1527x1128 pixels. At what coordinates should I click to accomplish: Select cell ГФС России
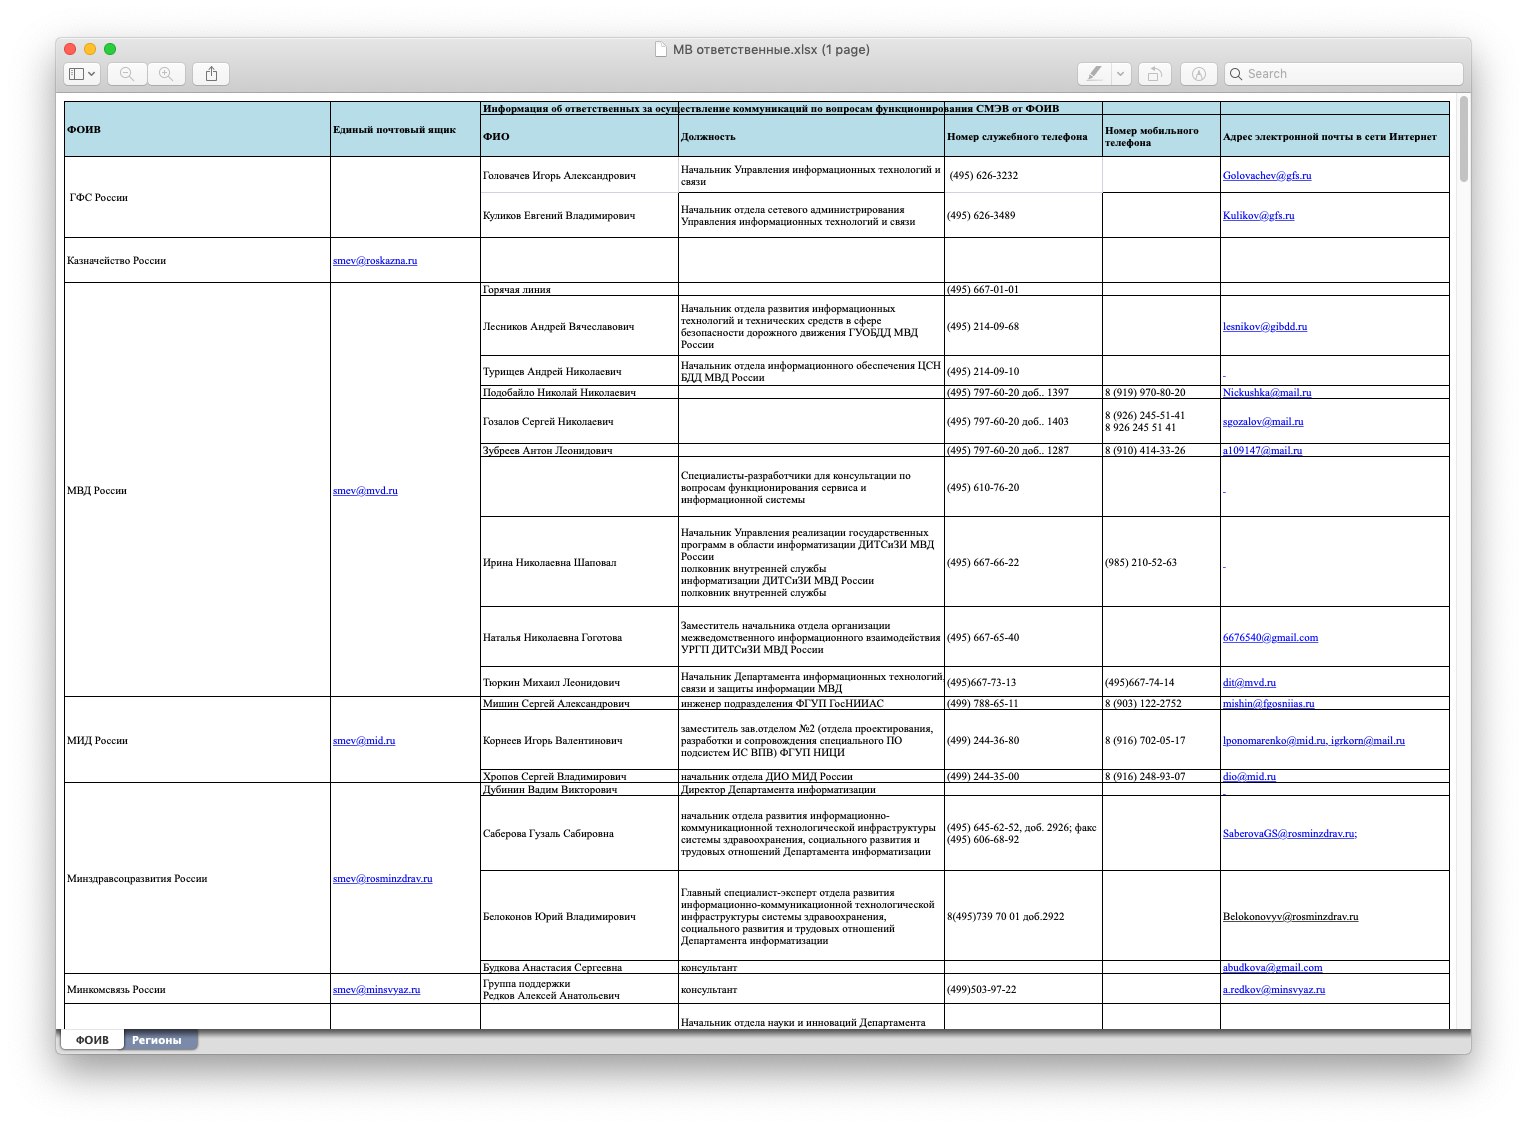coord(198,197)
